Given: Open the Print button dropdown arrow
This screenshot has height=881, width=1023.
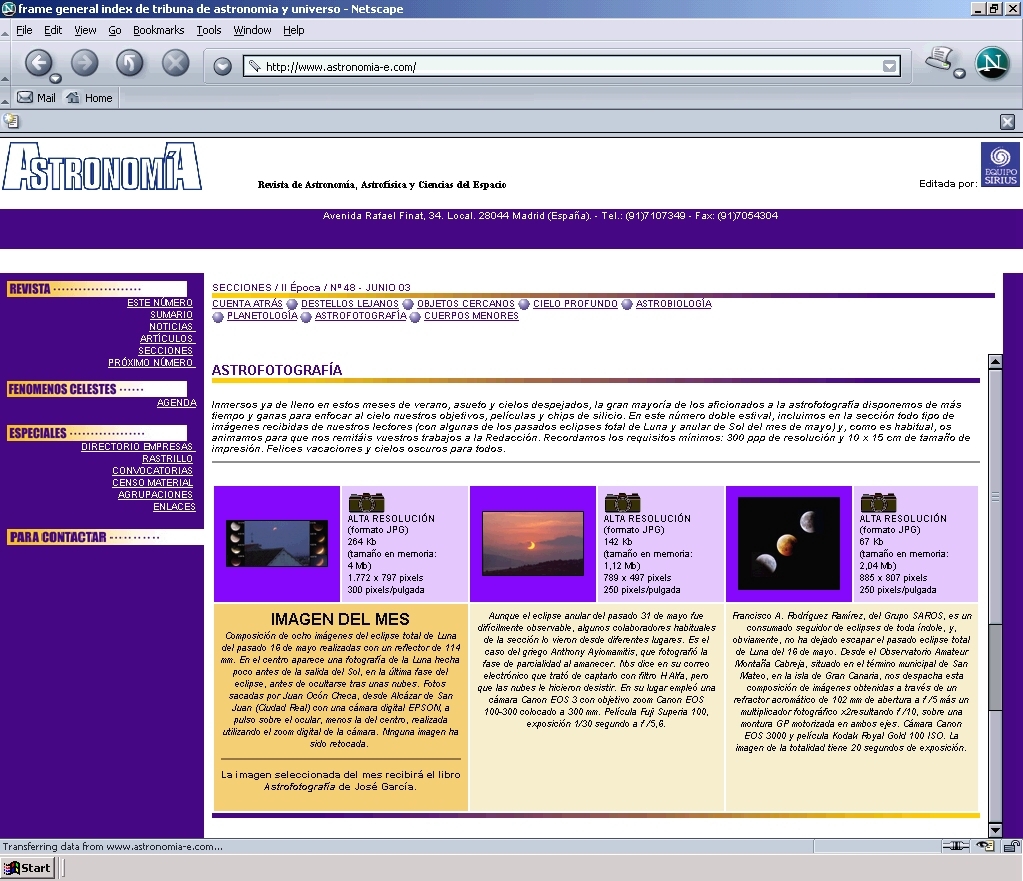Looking at the screenshot, I should [x=959, y=74].
